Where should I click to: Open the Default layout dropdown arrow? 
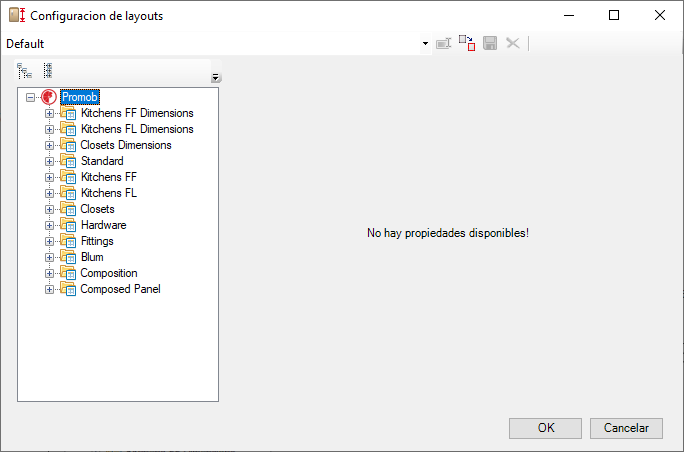[x=425, y=44]
